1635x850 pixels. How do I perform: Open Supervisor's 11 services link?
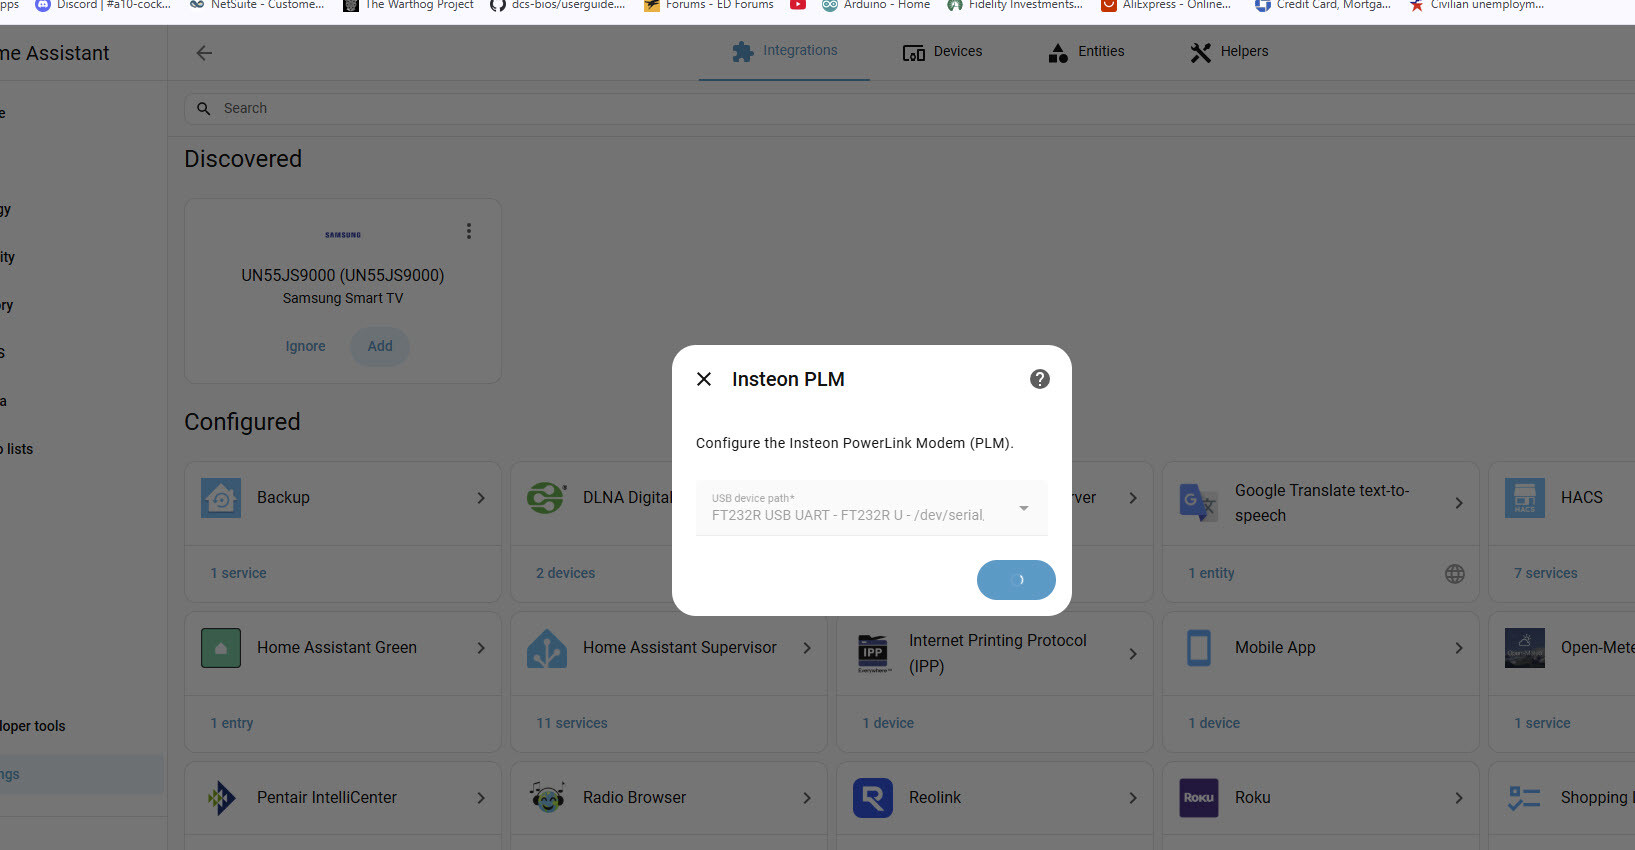[x=571, y=723]
